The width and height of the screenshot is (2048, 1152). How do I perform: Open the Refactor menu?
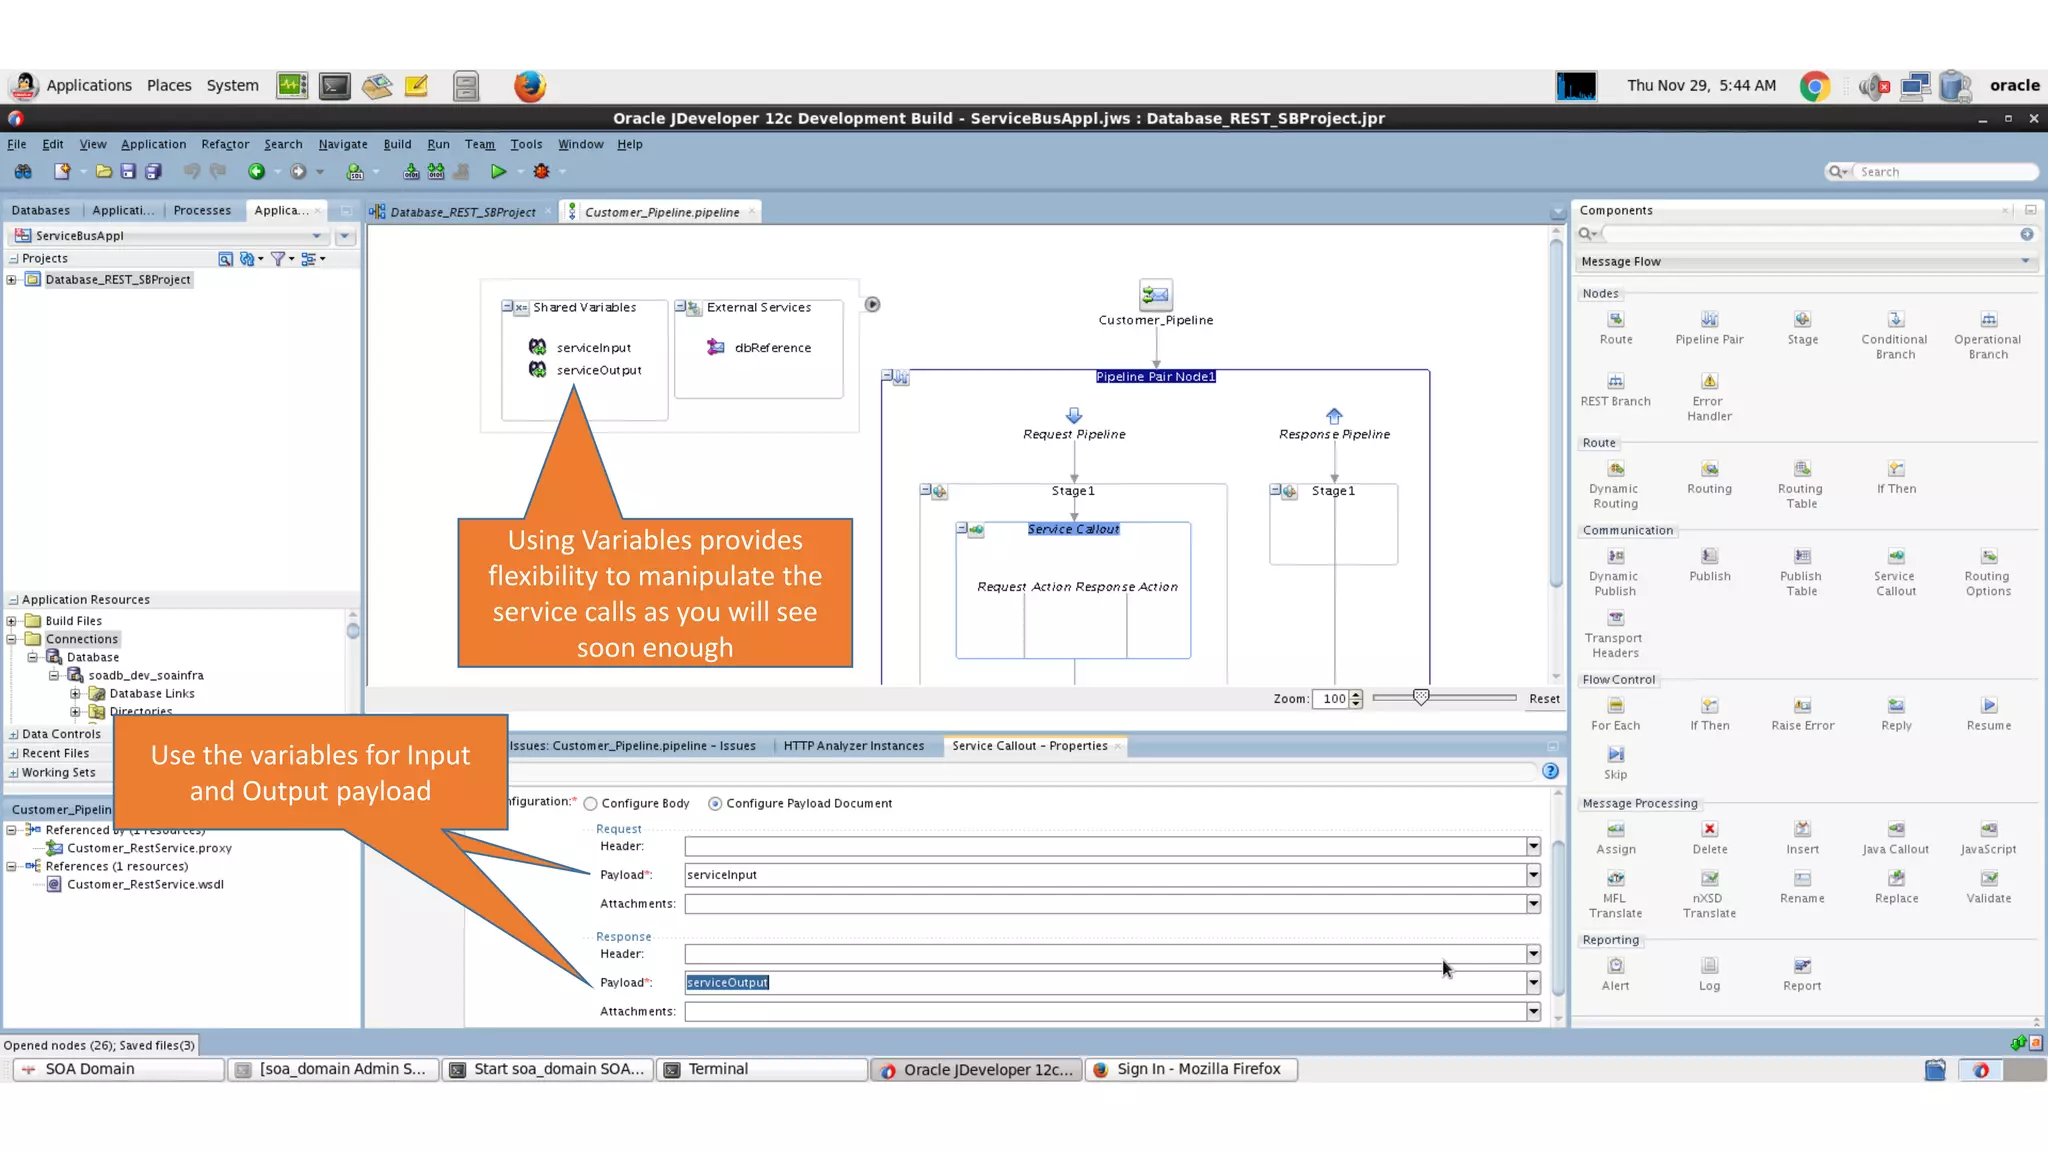[x=225, y=144]
